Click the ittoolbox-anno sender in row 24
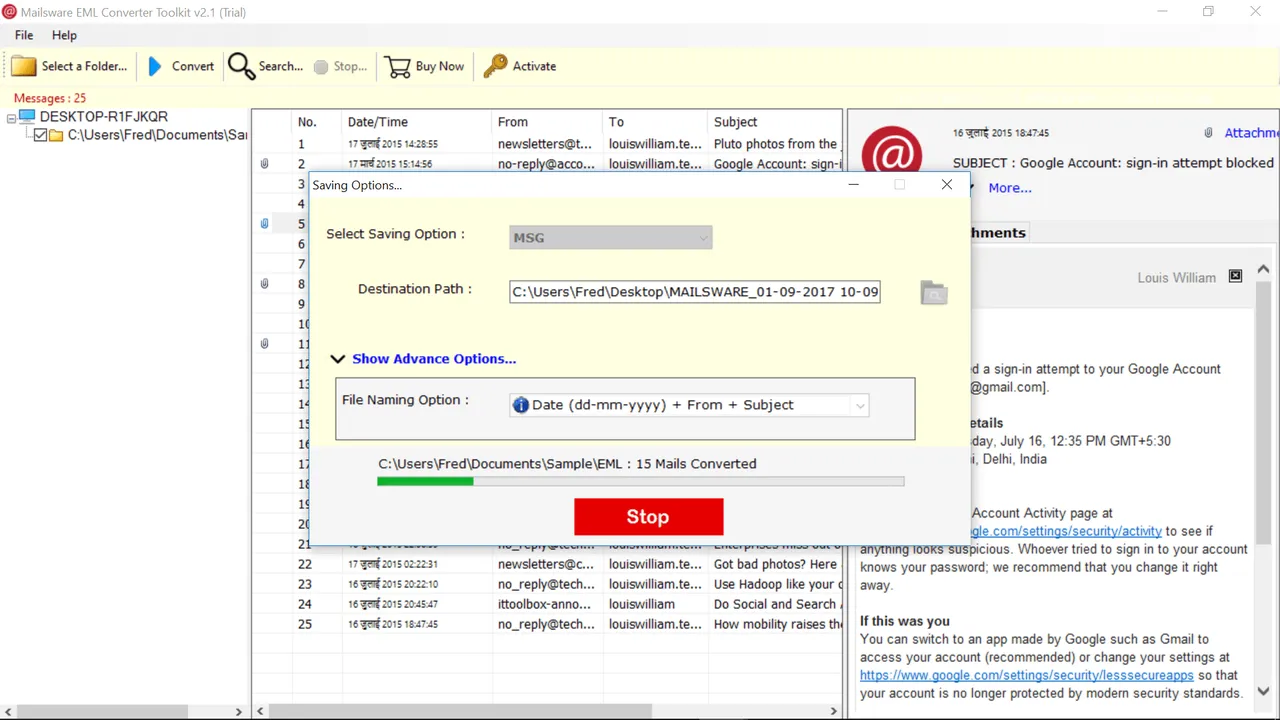 [x=546, y=604]
